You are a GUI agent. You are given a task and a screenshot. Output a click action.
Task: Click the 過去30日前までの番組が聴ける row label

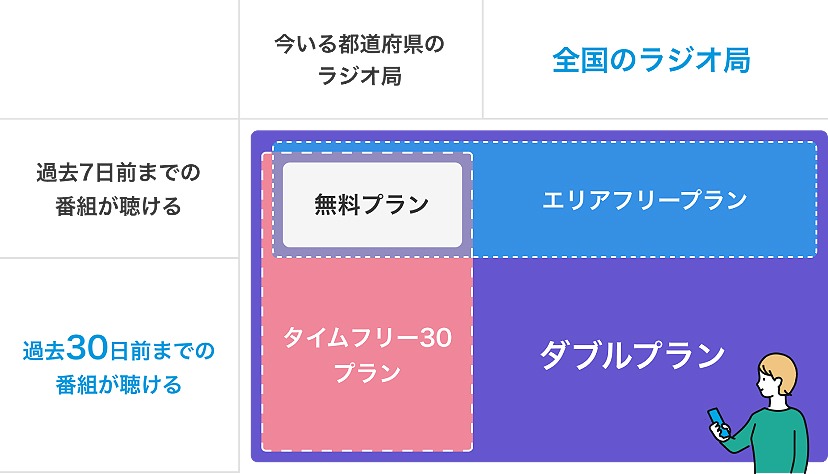click(x=118, y=366)
